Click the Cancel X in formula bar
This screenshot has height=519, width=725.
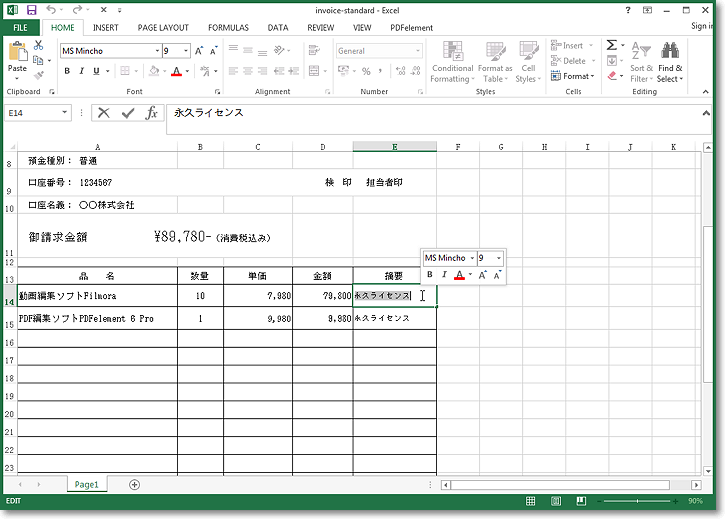point(104,112)
